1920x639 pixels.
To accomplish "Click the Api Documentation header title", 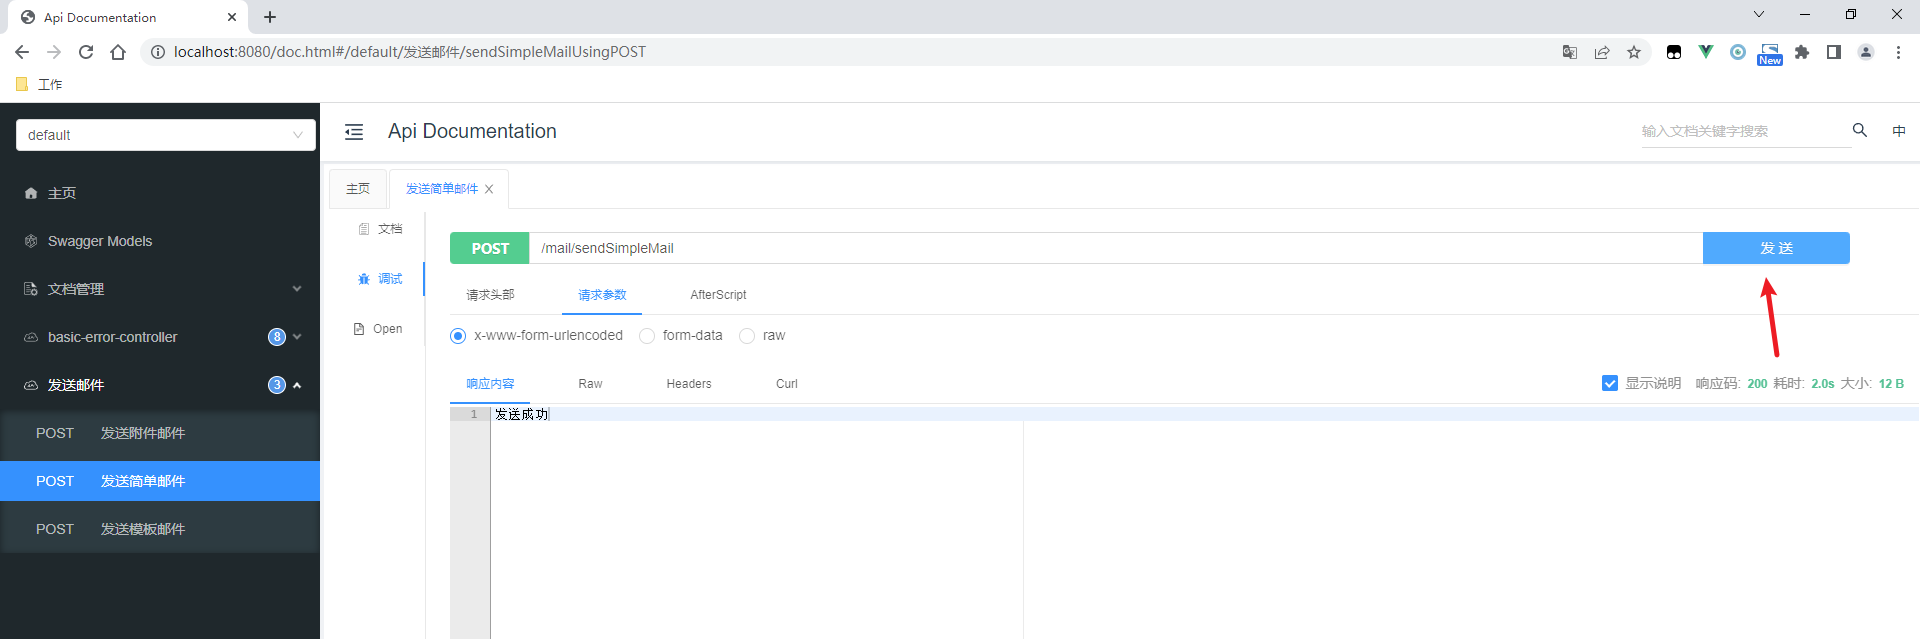I will pyautogui.click(x=472, y=131).
